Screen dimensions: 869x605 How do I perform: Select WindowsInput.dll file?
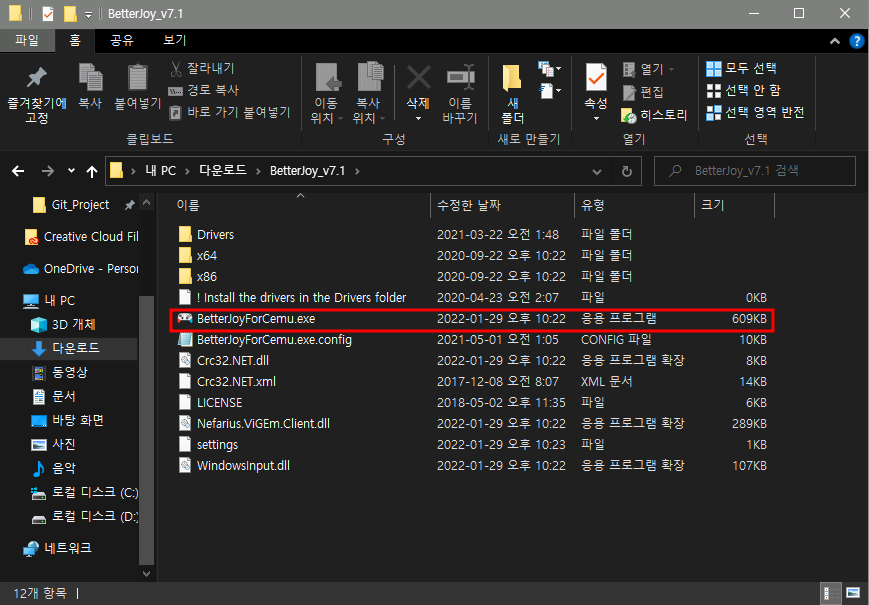(234, 466)
